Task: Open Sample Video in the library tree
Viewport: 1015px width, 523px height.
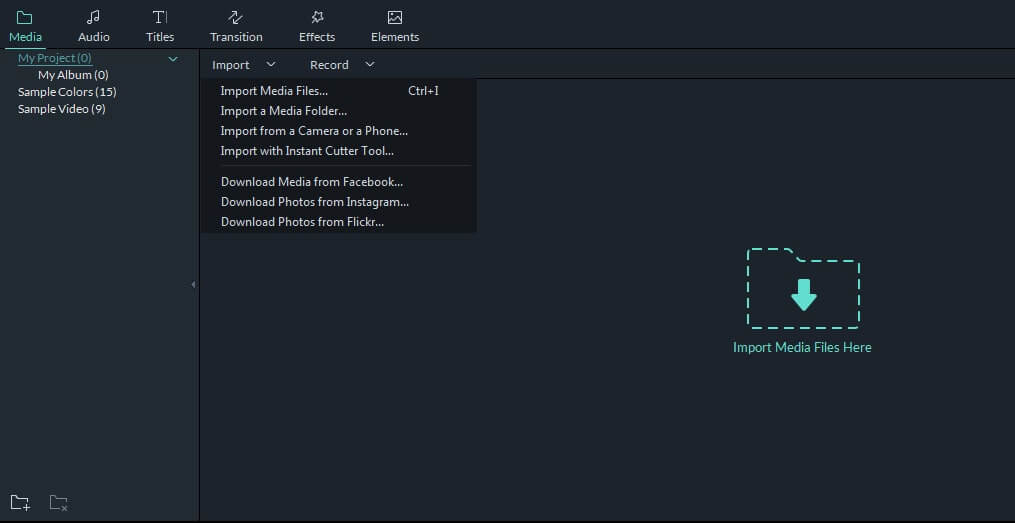Action: [x=61, y=109]
